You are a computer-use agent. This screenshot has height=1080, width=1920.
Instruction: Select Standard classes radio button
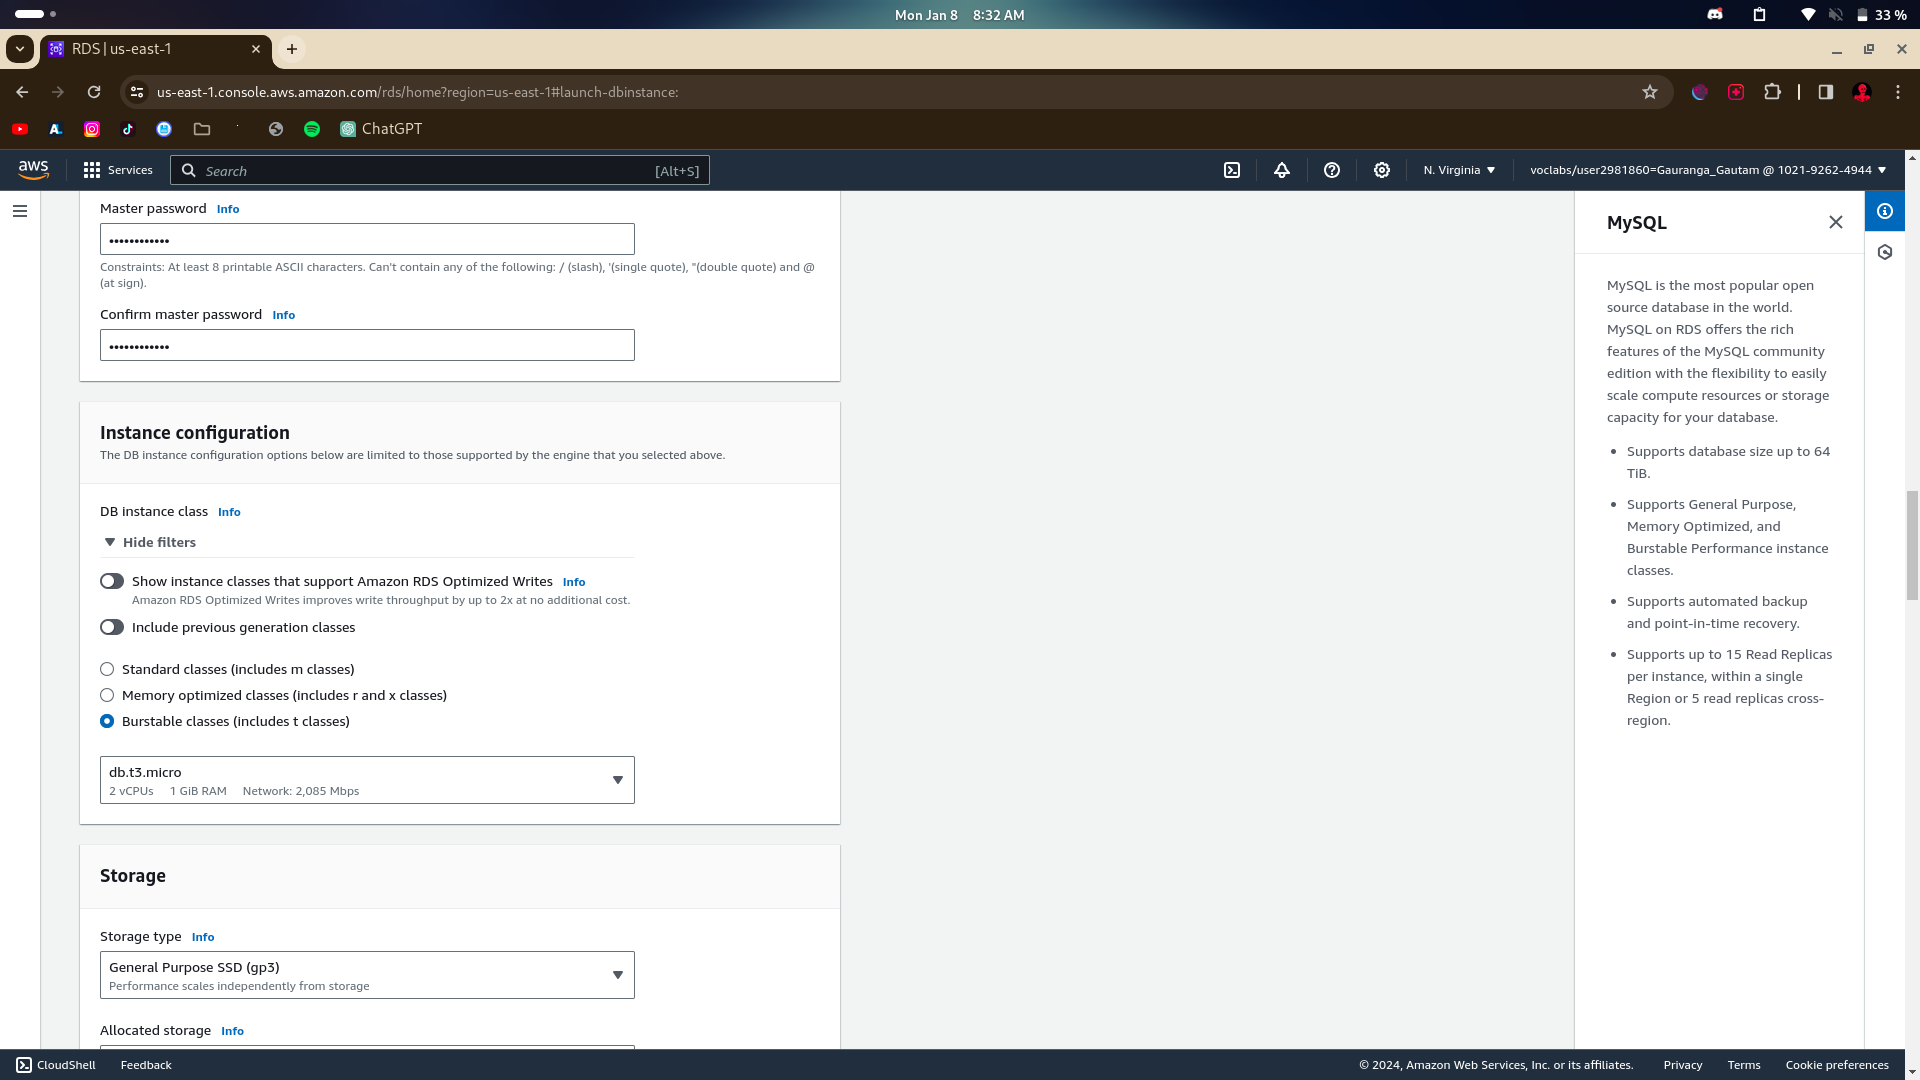click(107, 669)
